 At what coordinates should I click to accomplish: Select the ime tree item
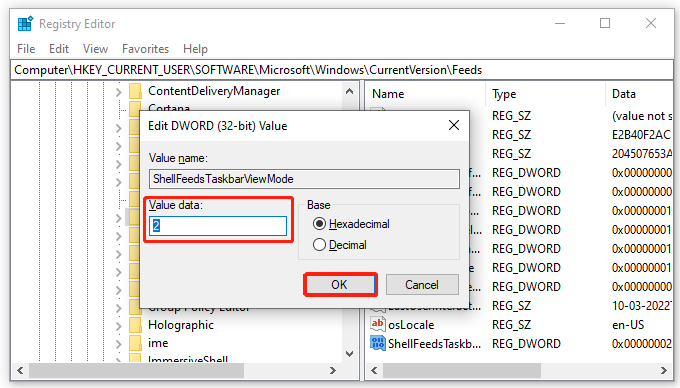point(158,343)
